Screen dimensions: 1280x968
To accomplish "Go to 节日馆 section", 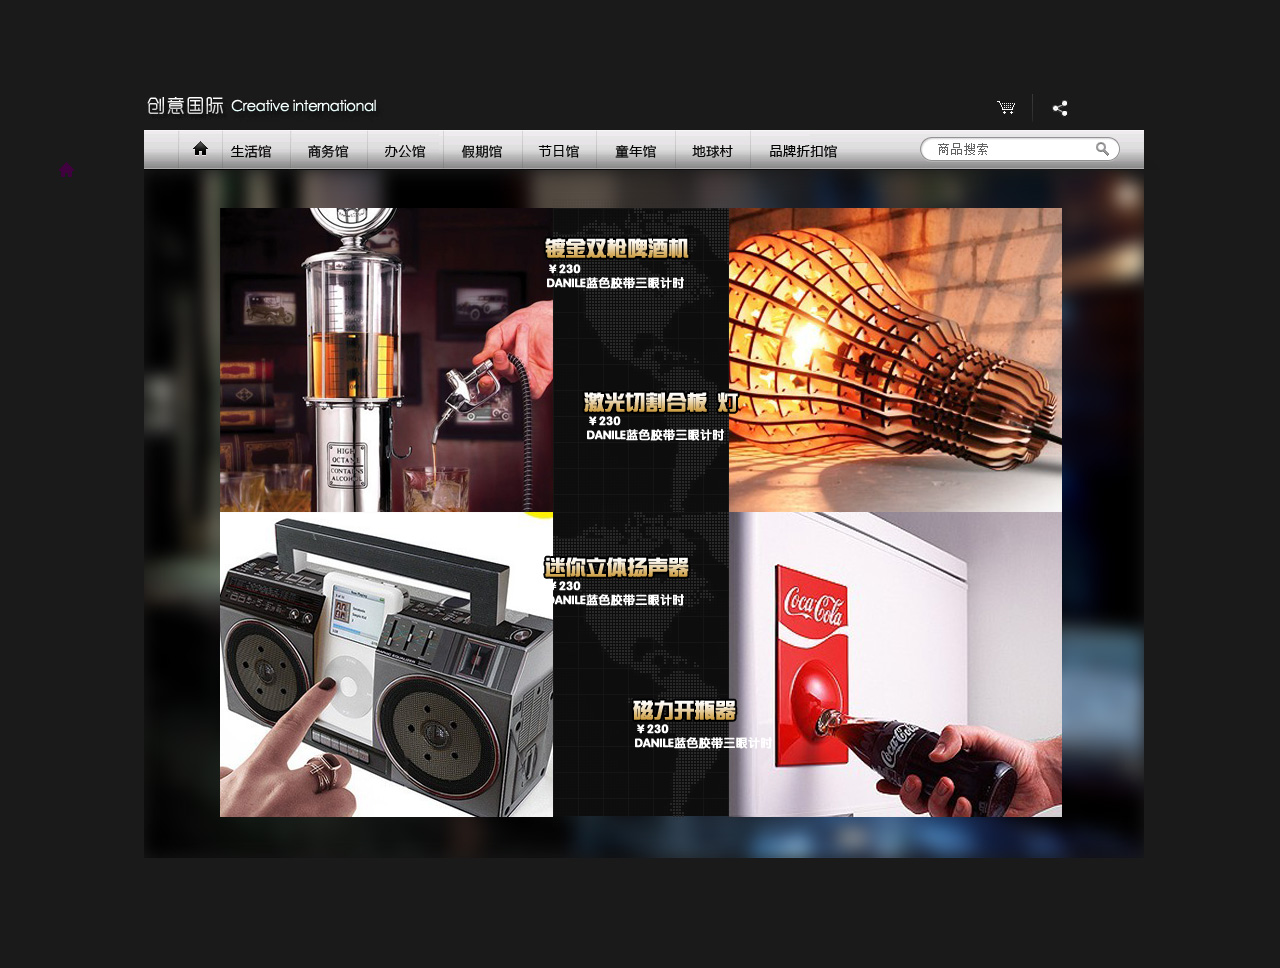I will pyautogui.click(x=559, y=151).
